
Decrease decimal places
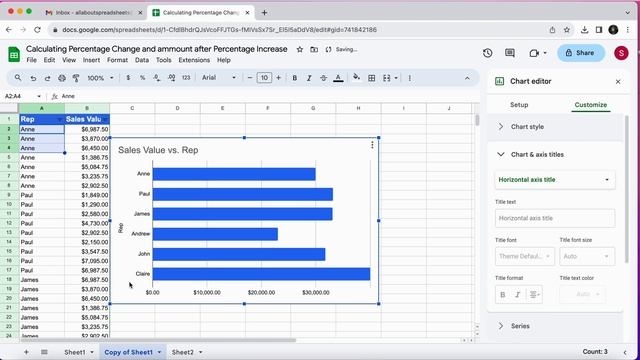click(x=157, y=78)
